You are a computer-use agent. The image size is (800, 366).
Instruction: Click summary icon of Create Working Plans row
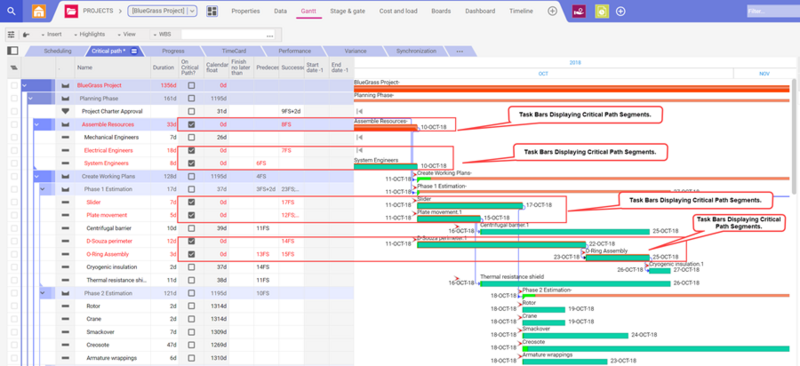click(x=65, y=177)
